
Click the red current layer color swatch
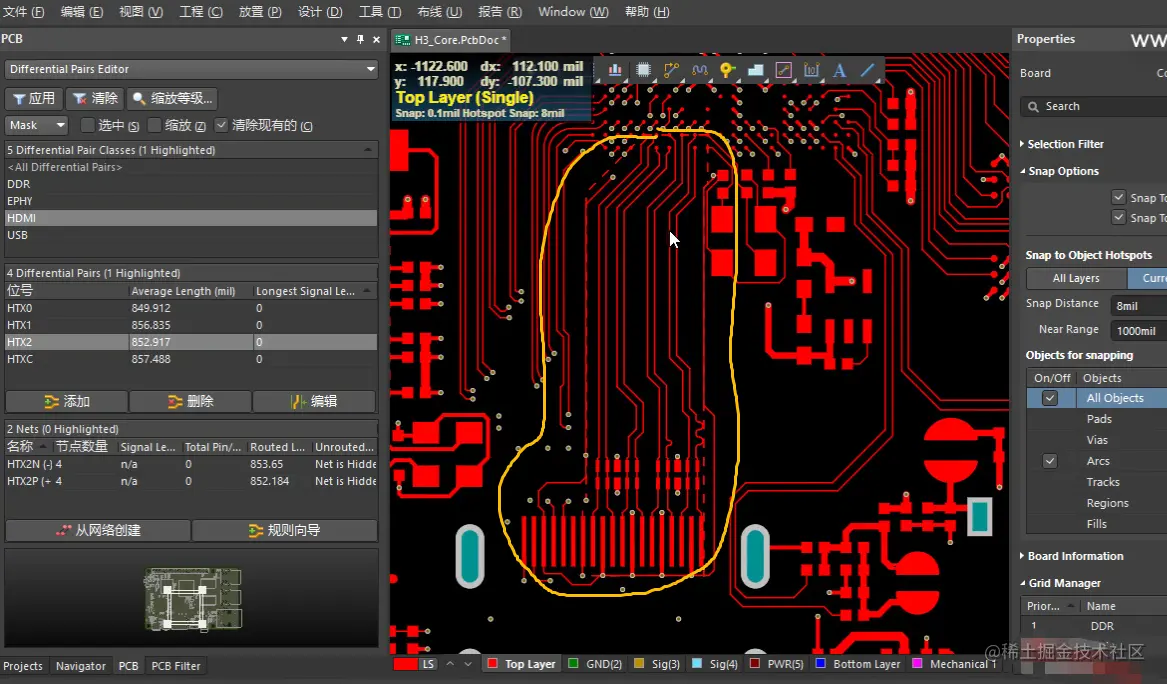tap(405, 664)
